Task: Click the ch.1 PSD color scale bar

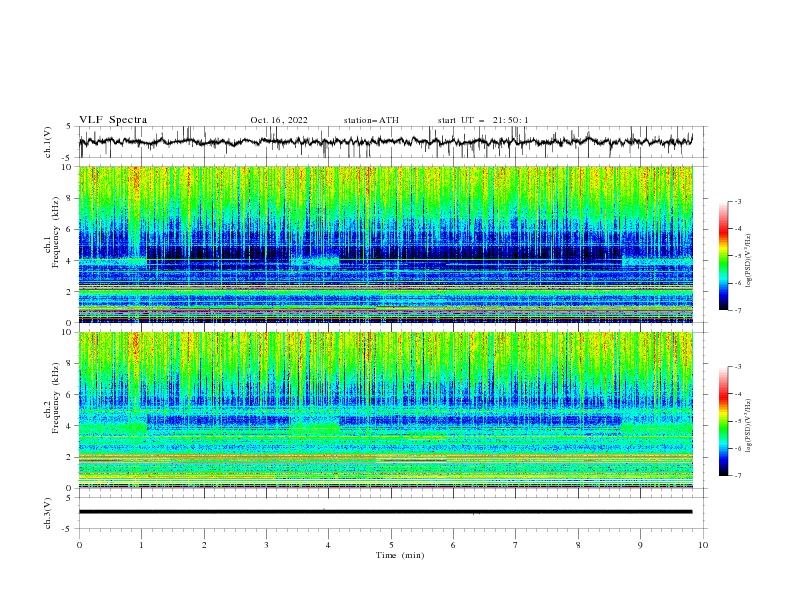Action: click(723, 256)
